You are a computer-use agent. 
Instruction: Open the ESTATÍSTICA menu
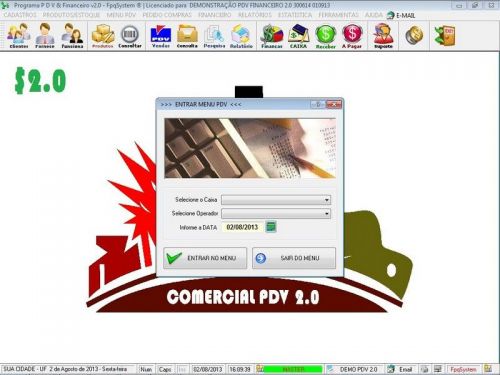[295, 15]
